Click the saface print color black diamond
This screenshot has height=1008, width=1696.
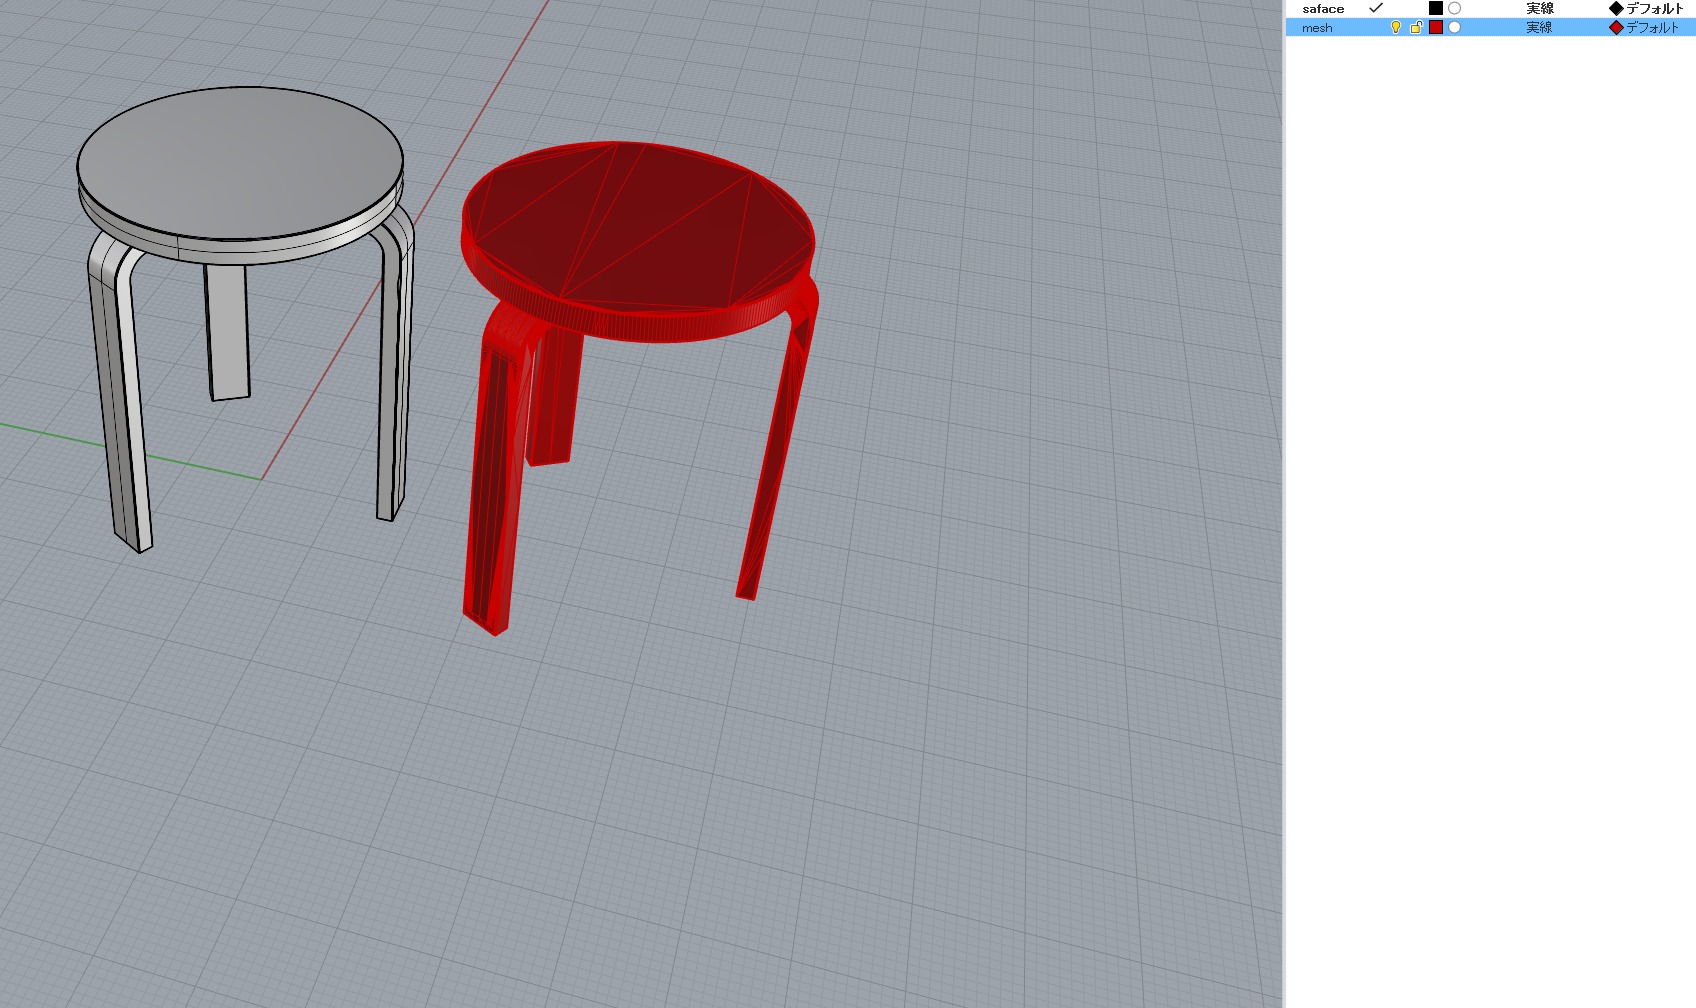[x=1616, y=9]
